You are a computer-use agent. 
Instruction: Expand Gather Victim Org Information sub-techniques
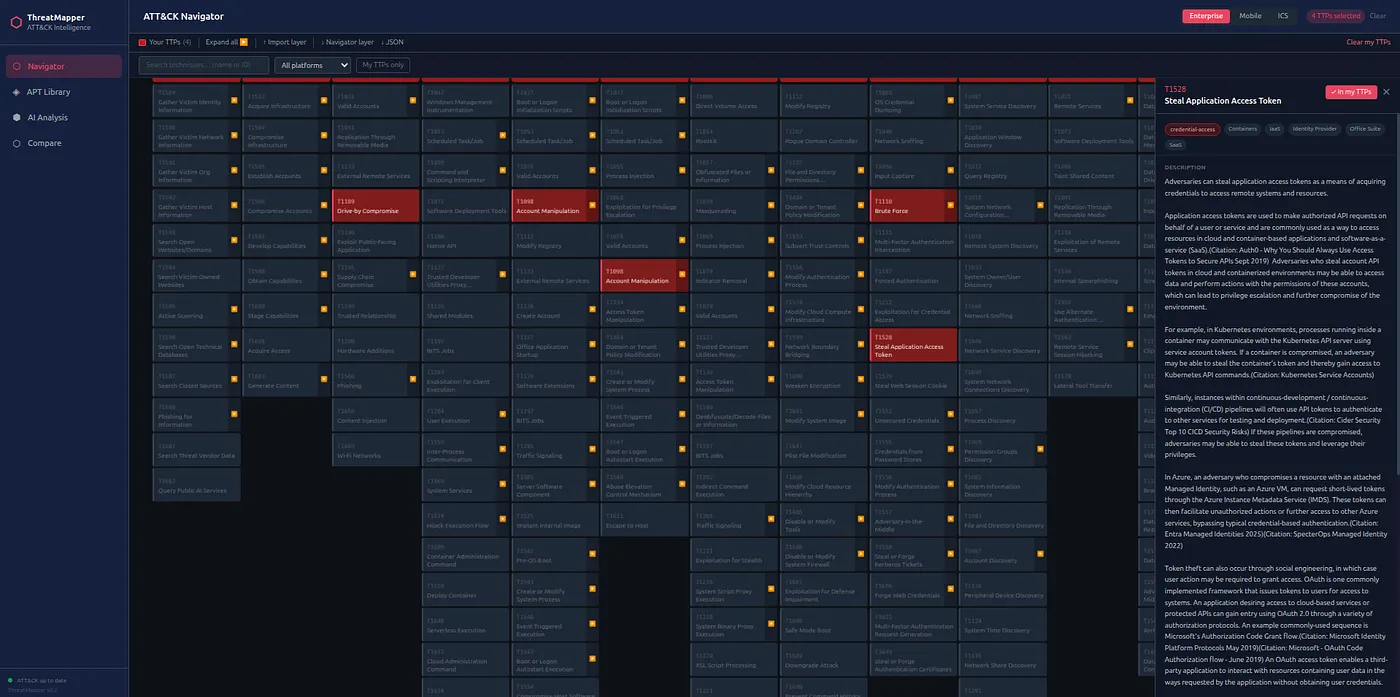point(232,171)
